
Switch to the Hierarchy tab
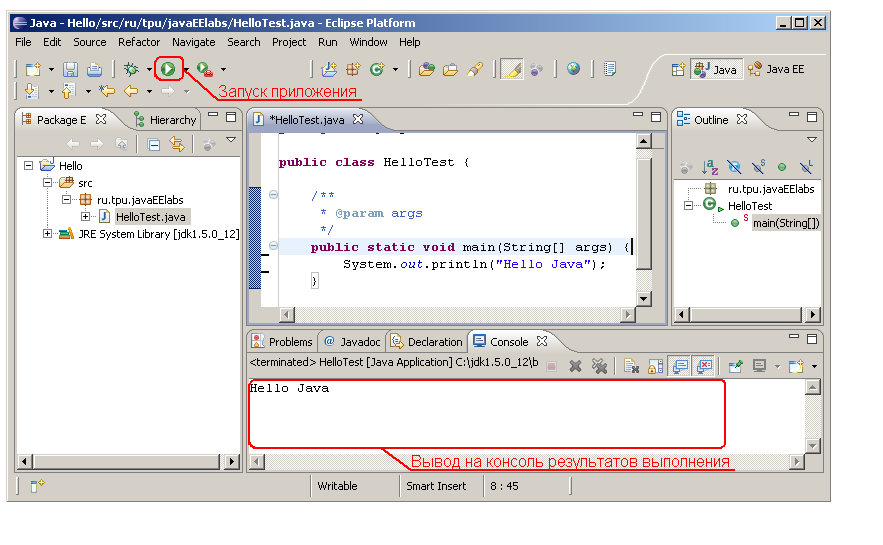(165, 120)
